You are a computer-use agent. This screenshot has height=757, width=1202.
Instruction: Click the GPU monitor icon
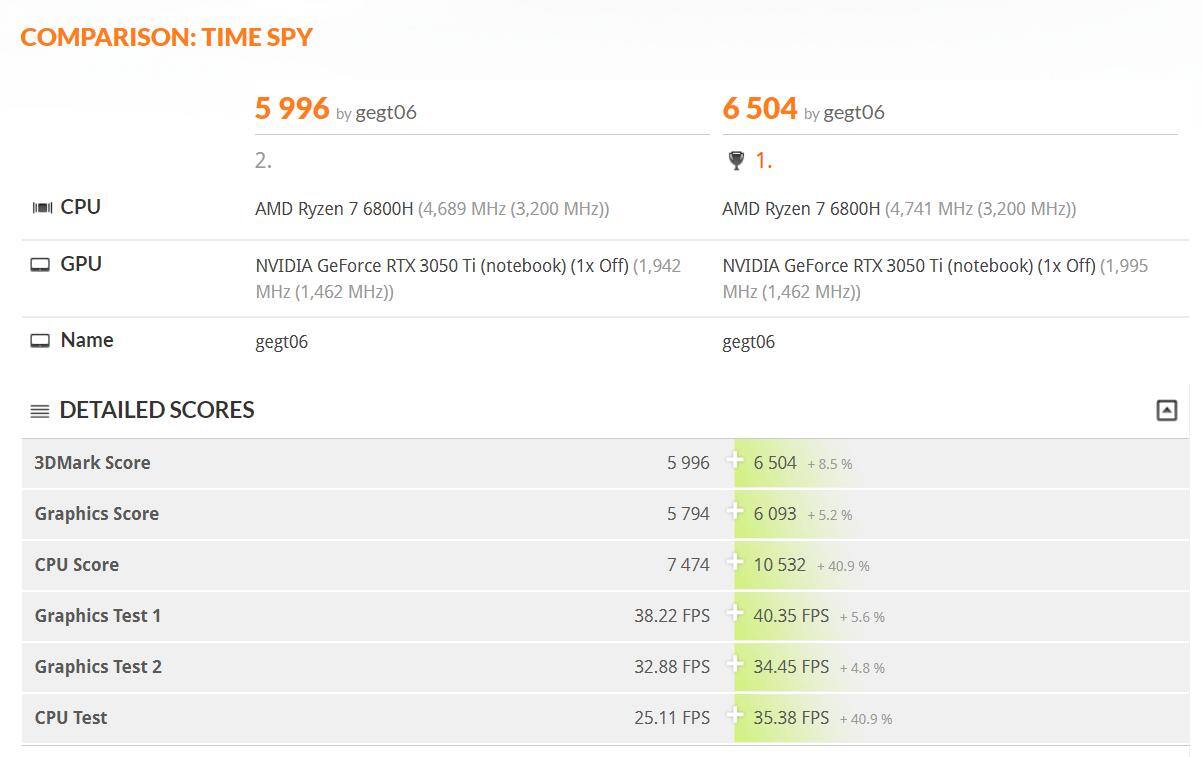click(40, 265)
